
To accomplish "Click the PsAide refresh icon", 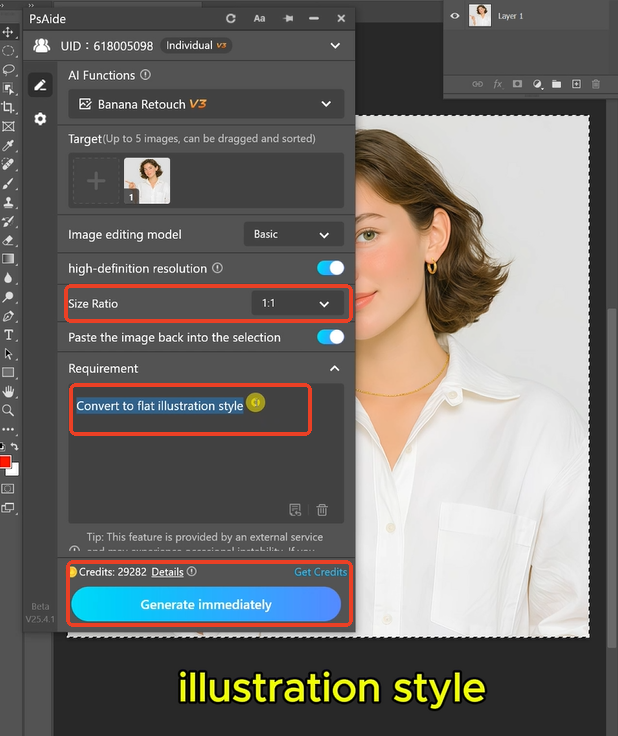I will coord(230,18).
